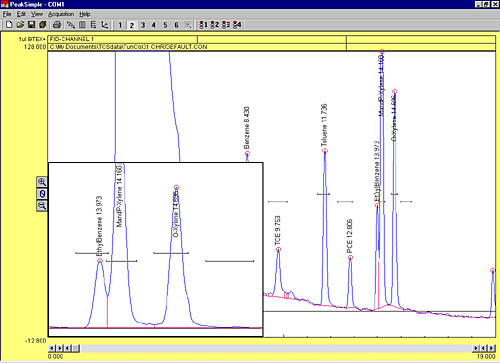Click the horizontal time scrollbar track
Viewport: 500px width, 363px height.
click(x=276, y=348)
